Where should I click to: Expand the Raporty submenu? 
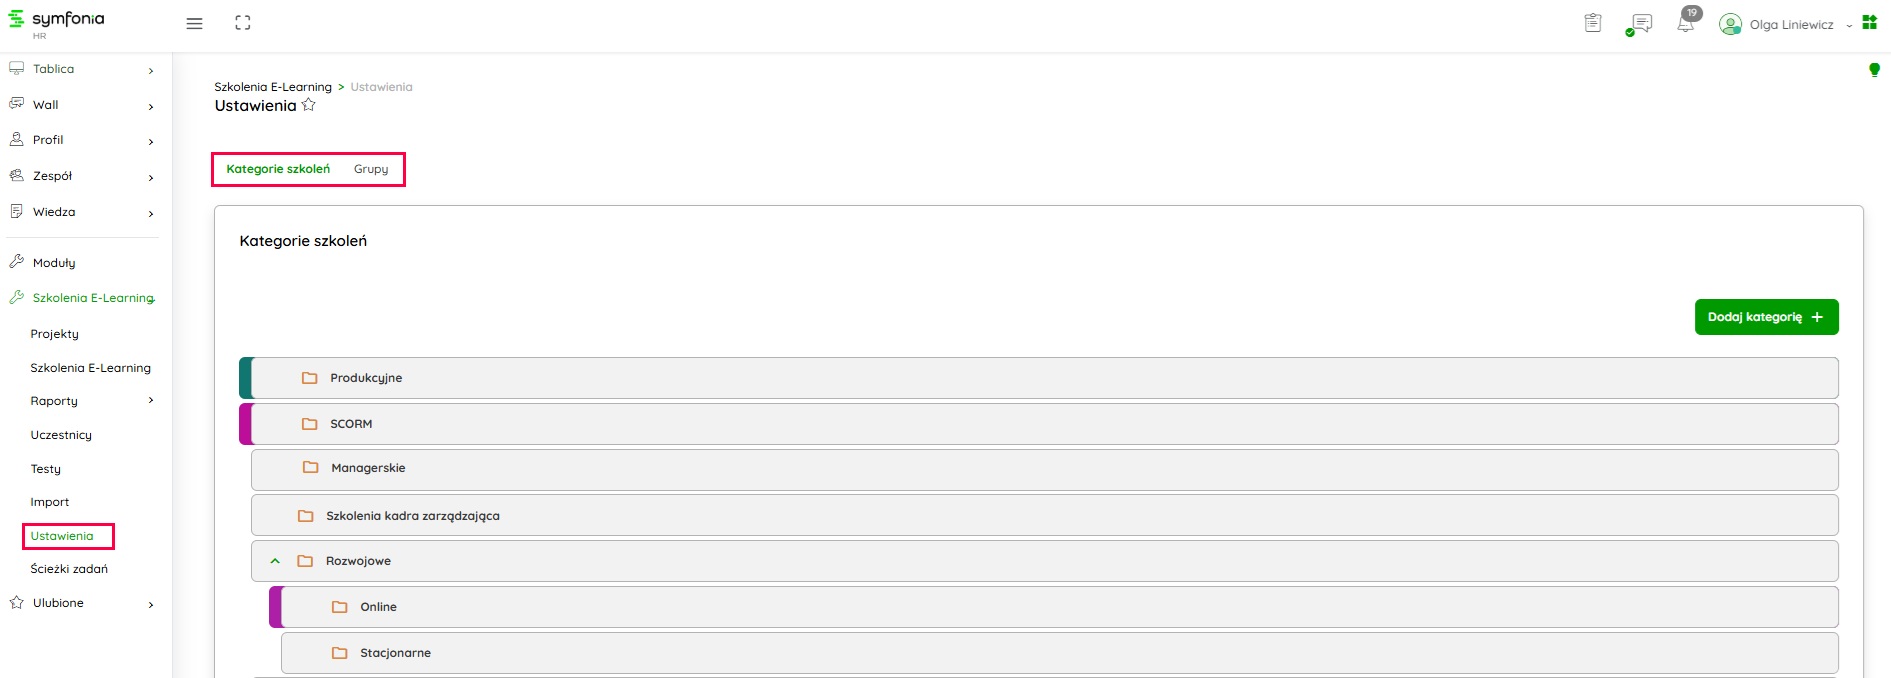[151, 401]
